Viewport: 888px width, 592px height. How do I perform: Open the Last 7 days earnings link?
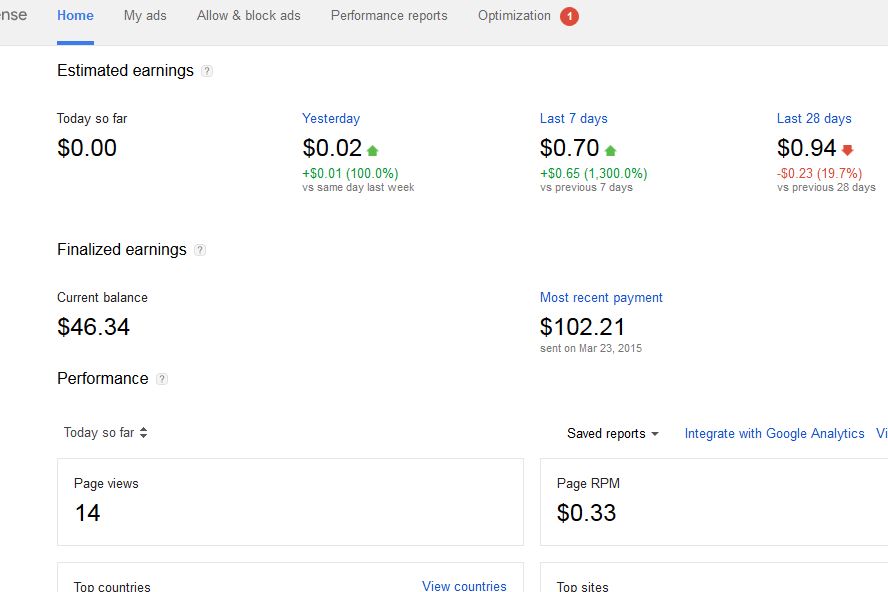click(574, 118)
